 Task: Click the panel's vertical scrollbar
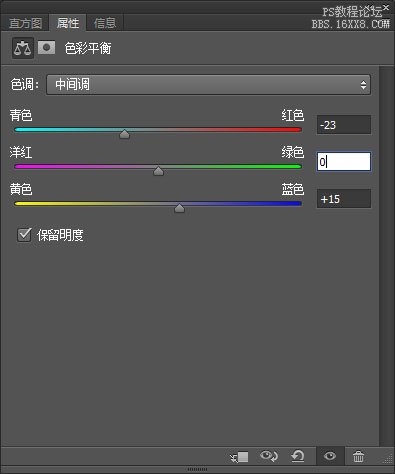point(387,256)
